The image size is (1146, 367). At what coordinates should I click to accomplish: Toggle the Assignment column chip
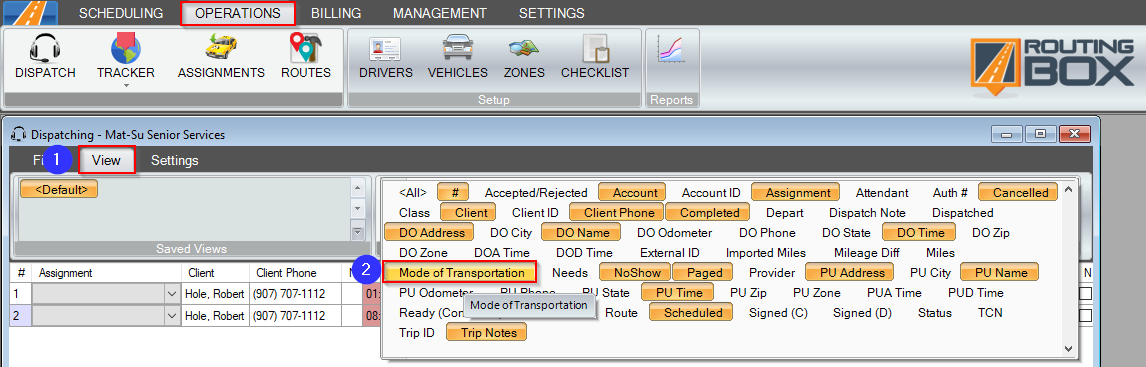click(796, 192)
